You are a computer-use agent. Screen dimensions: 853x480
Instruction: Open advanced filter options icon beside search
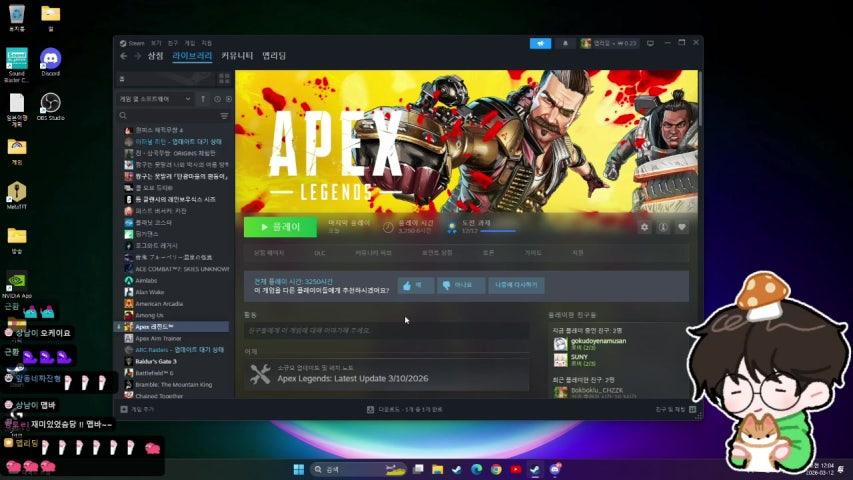[x=224, y=116]
